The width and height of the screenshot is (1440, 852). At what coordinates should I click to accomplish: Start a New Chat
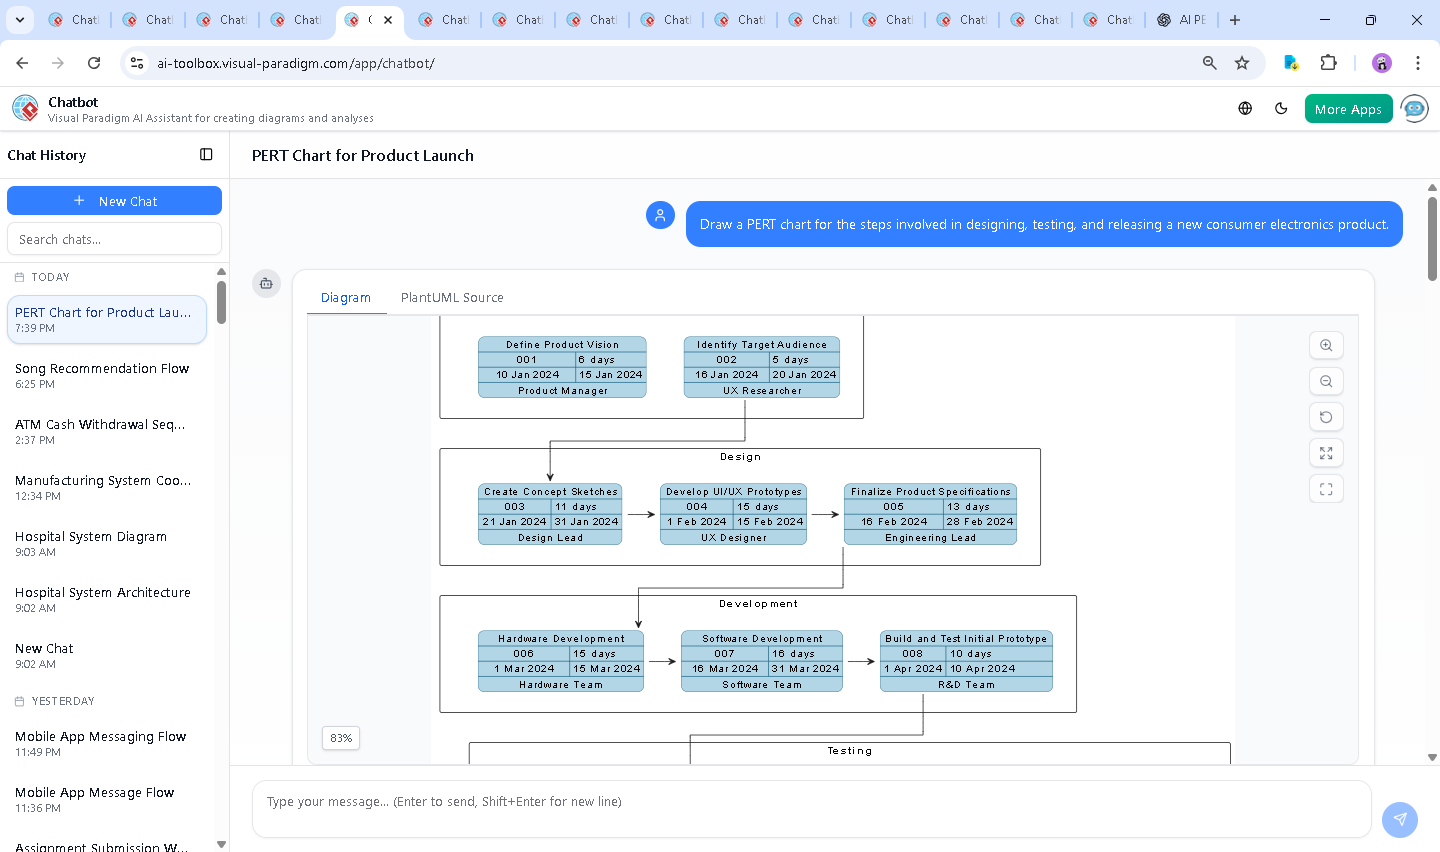(x=114, y=201)
